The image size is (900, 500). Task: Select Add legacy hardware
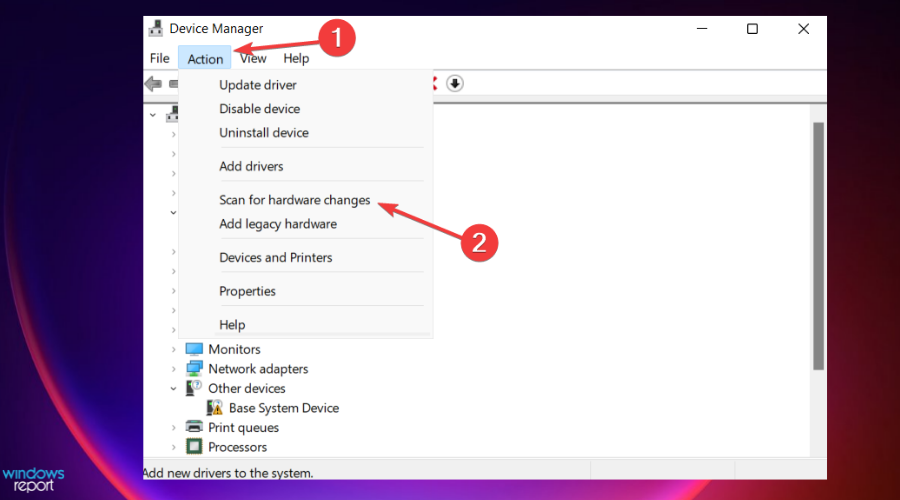pos(278,224)
